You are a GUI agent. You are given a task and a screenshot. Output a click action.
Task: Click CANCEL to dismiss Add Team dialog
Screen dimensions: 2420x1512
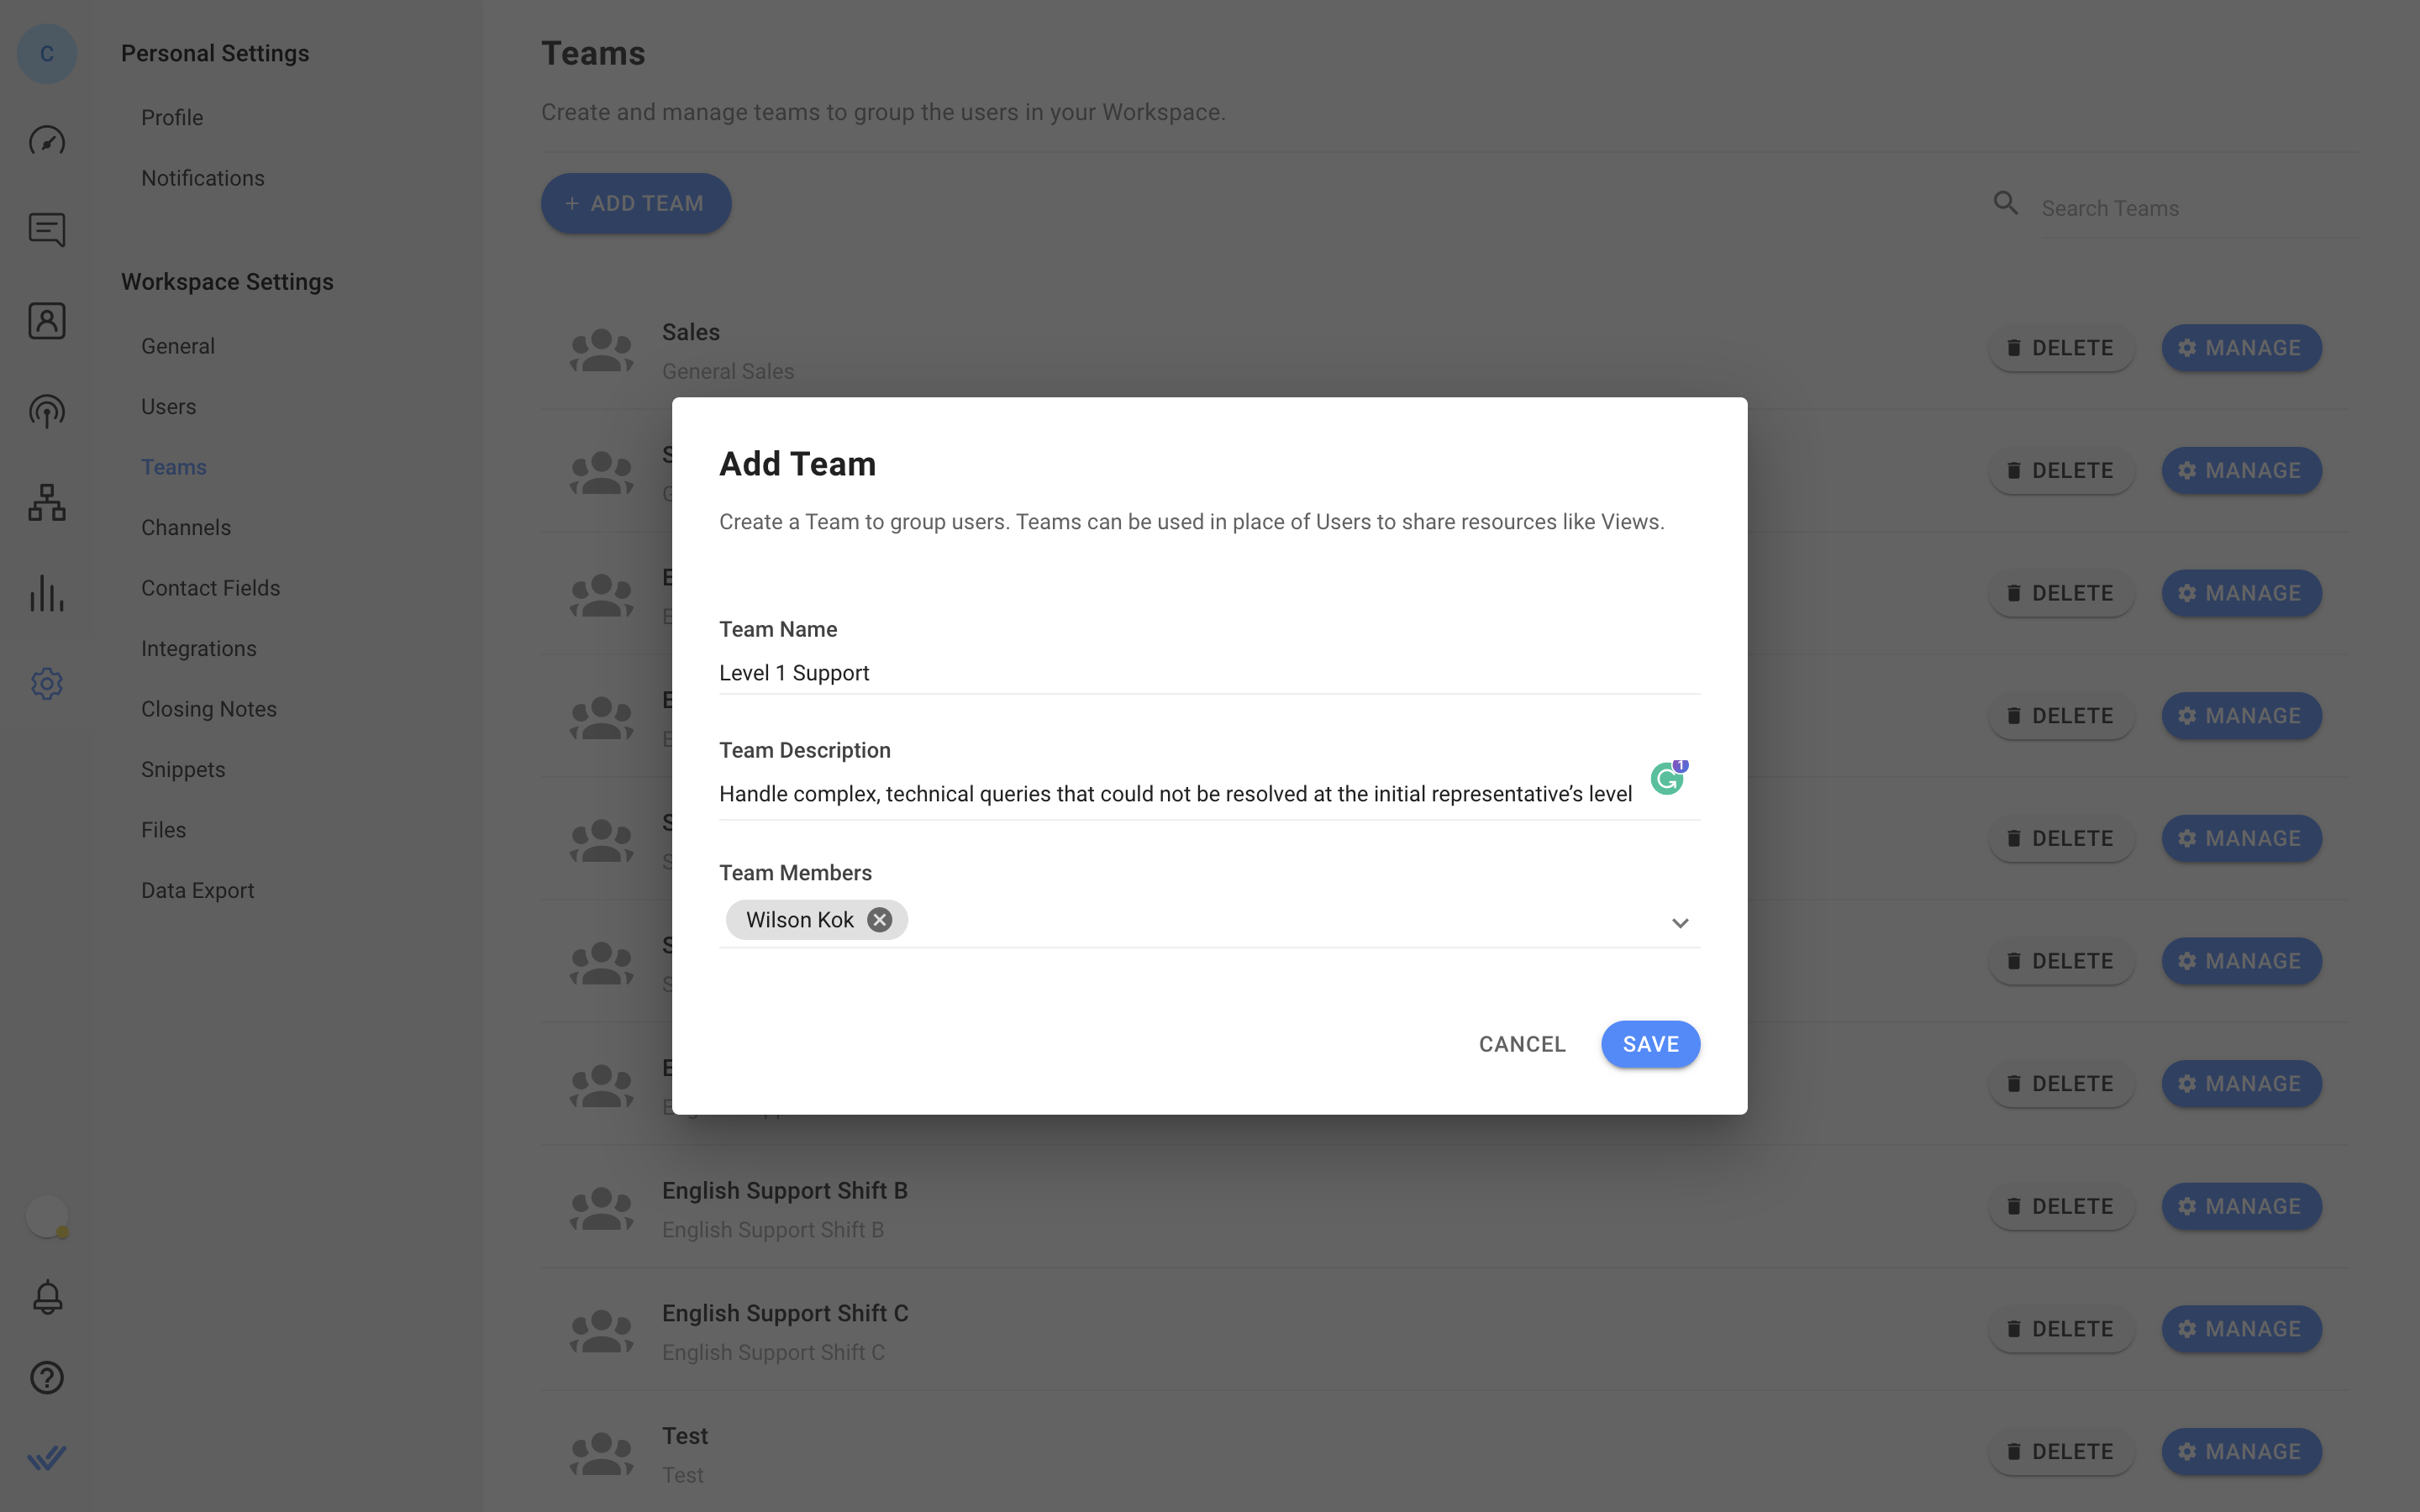point(1521,1043)
